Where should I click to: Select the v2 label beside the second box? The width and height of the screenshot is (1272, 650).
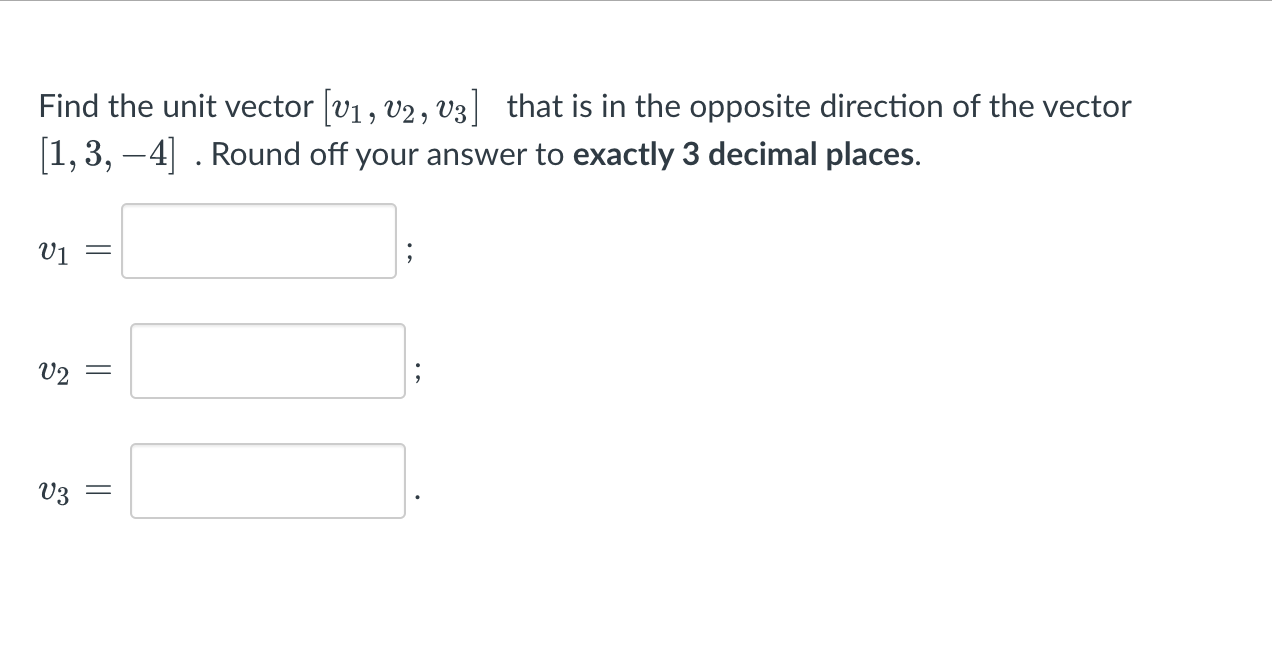pos(52,372)
